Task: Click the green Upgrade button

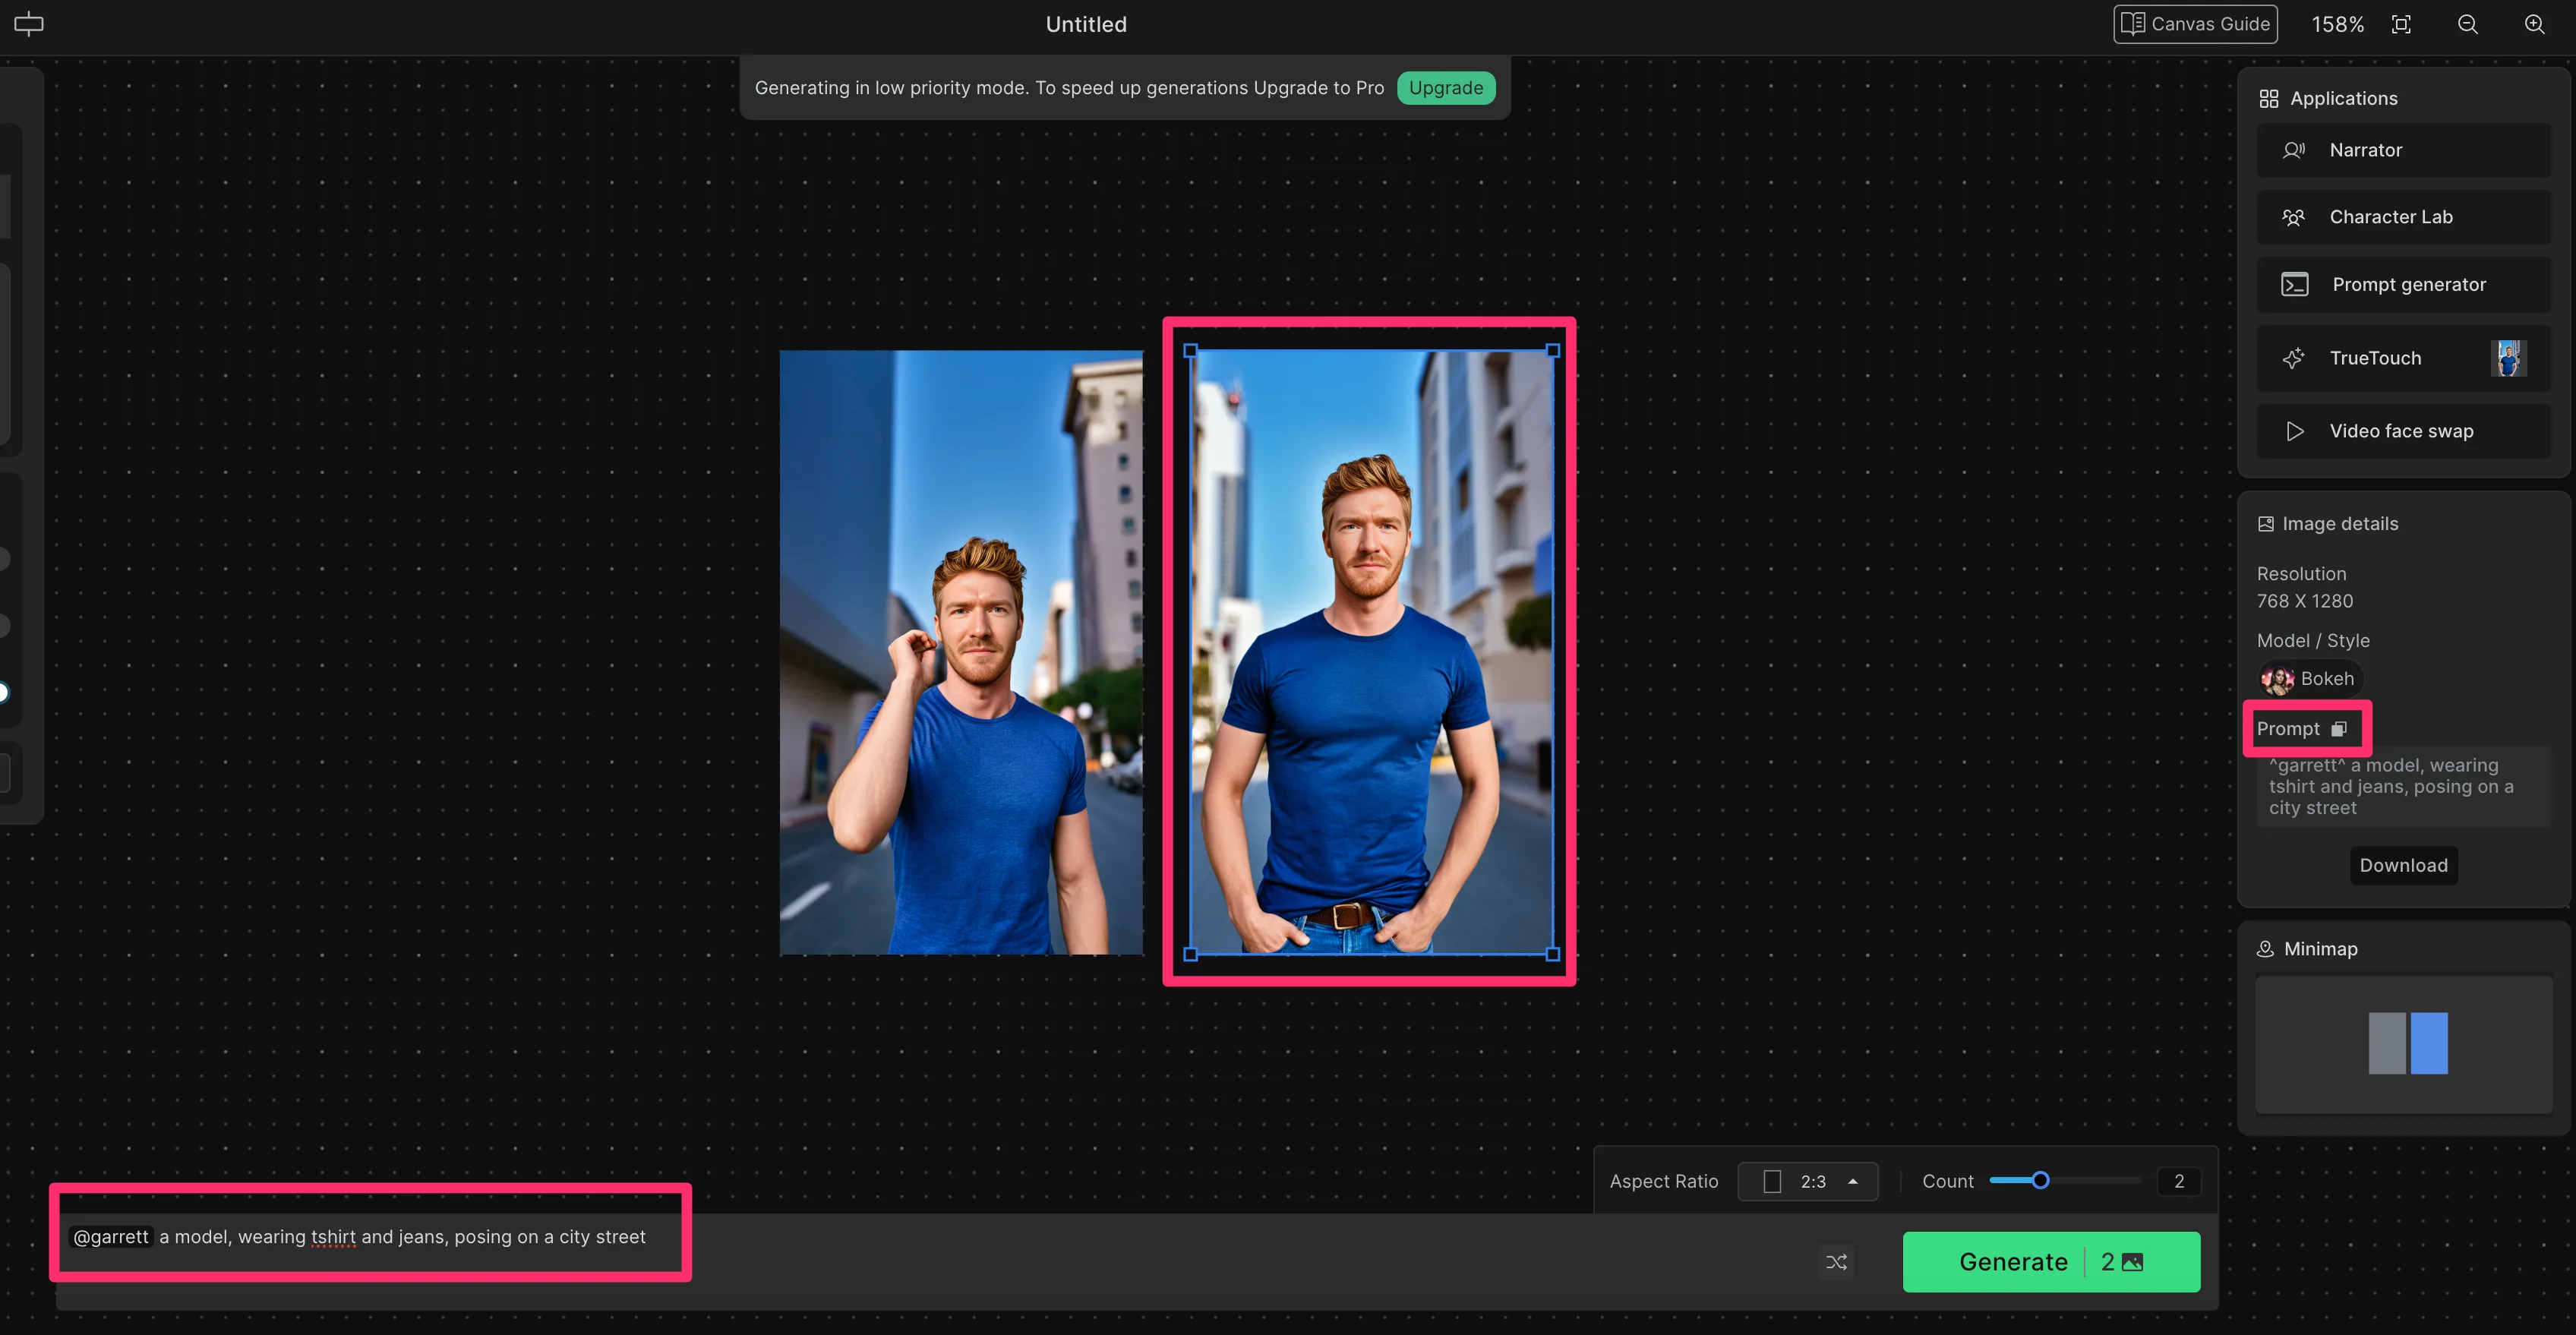Action: (x=1445, y=88)
